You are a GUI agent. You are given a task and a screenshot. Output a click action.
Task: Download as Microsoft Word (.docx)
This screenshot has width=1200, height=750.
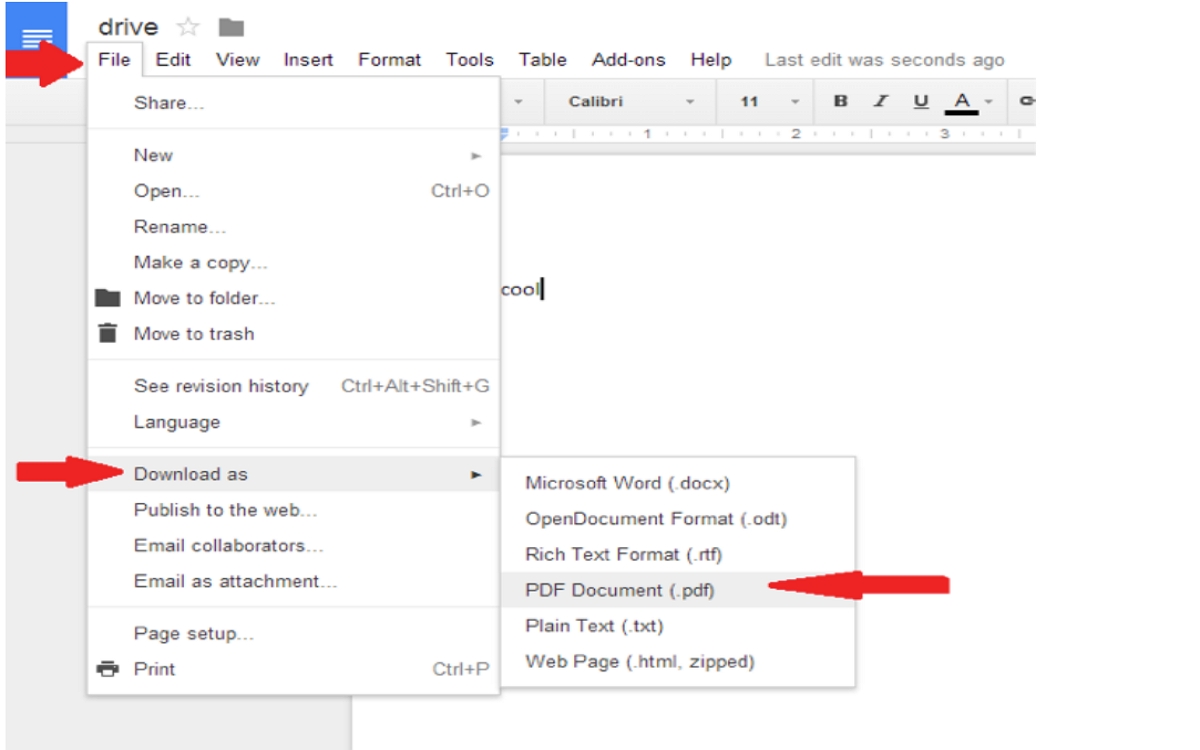[677, 483]
